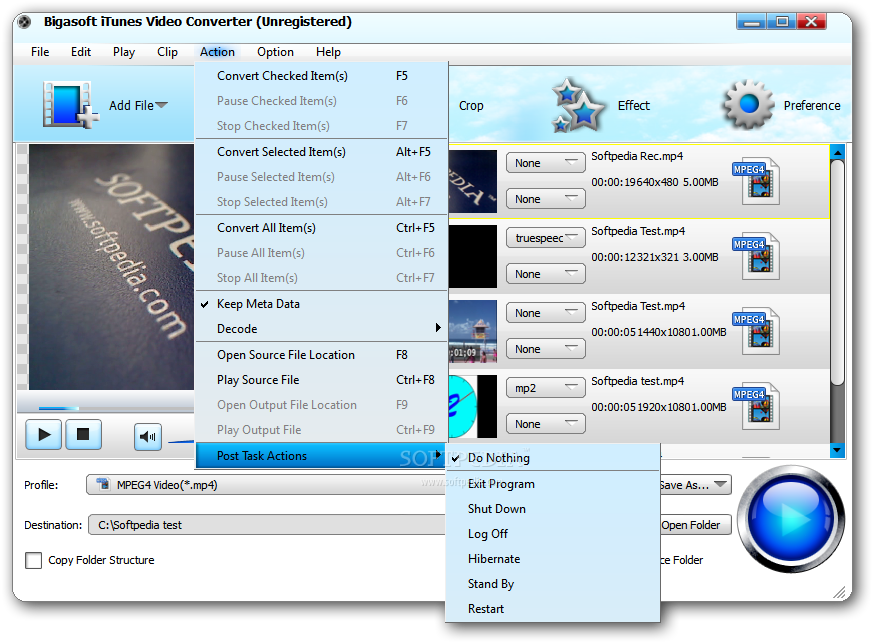Screen dimensions: 873x643
Task: Open the Effect stars icon
Action: 577,105
